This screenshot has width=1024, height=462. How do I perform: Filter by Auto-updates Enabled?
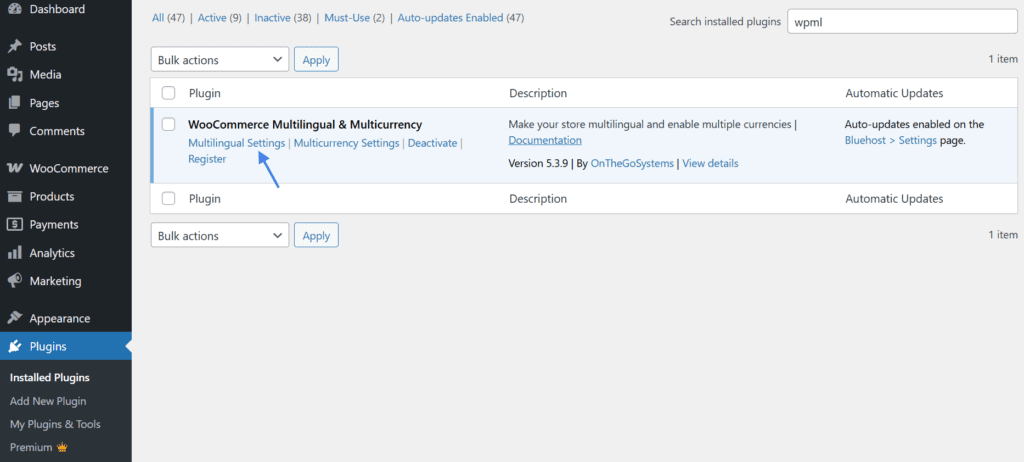(x=460, y=18)
